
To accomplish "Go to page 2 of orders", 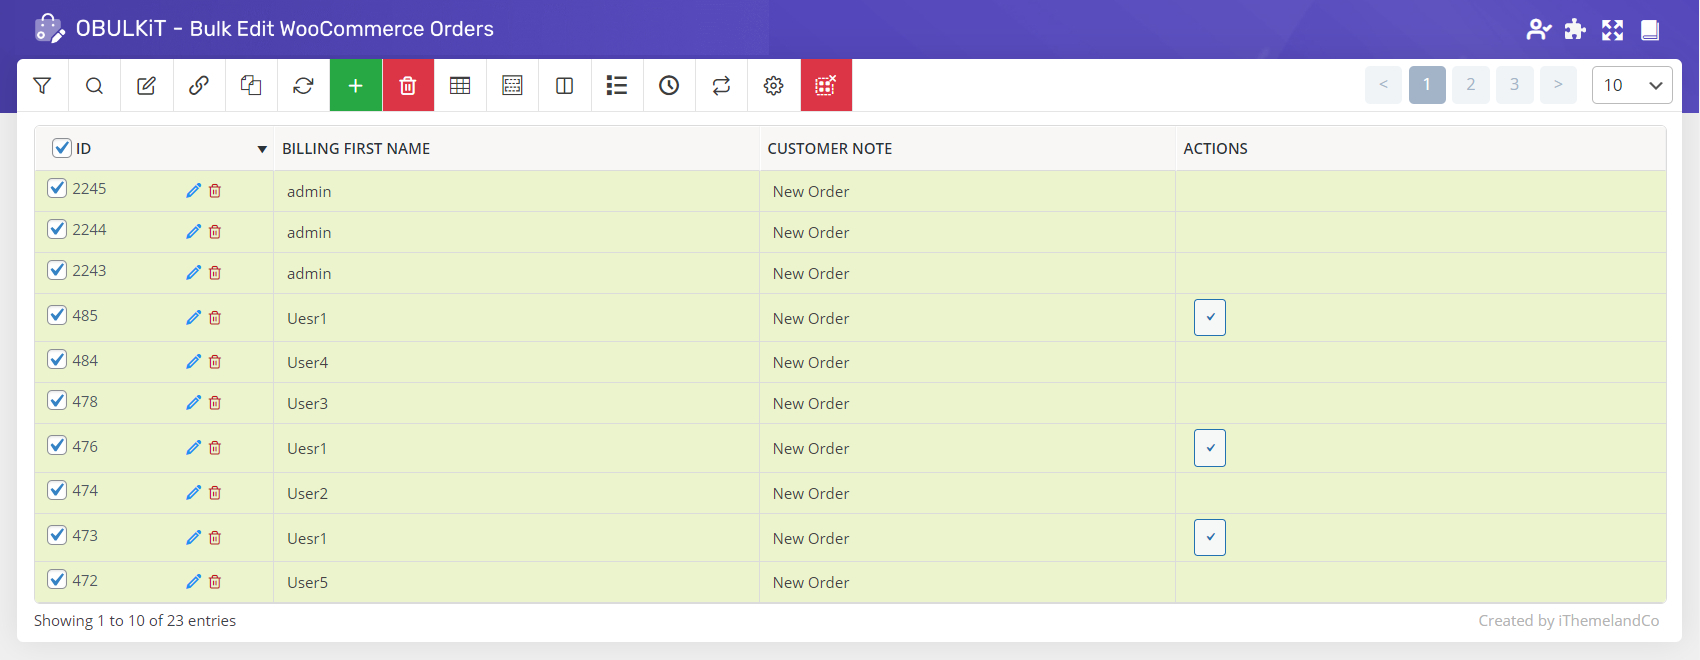I will click(1470, 85).
